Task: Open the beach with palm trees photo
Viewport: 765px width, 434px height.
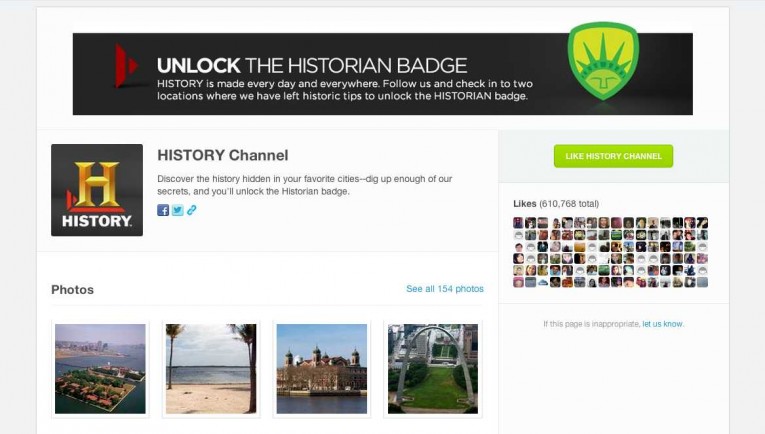Action: point(211,369)
